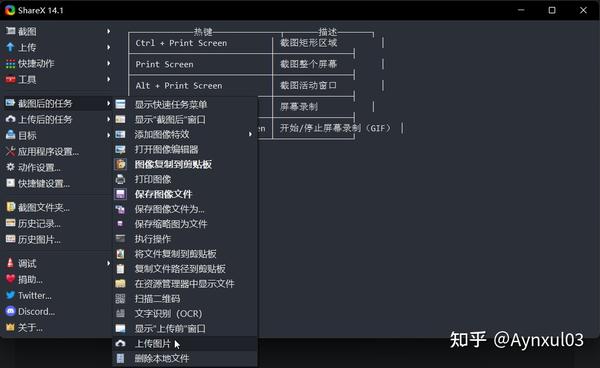Click the Ctrl + Print Screen hotkey cell
The width and height of the screenshot is (600, 368).
coord(201,43)
